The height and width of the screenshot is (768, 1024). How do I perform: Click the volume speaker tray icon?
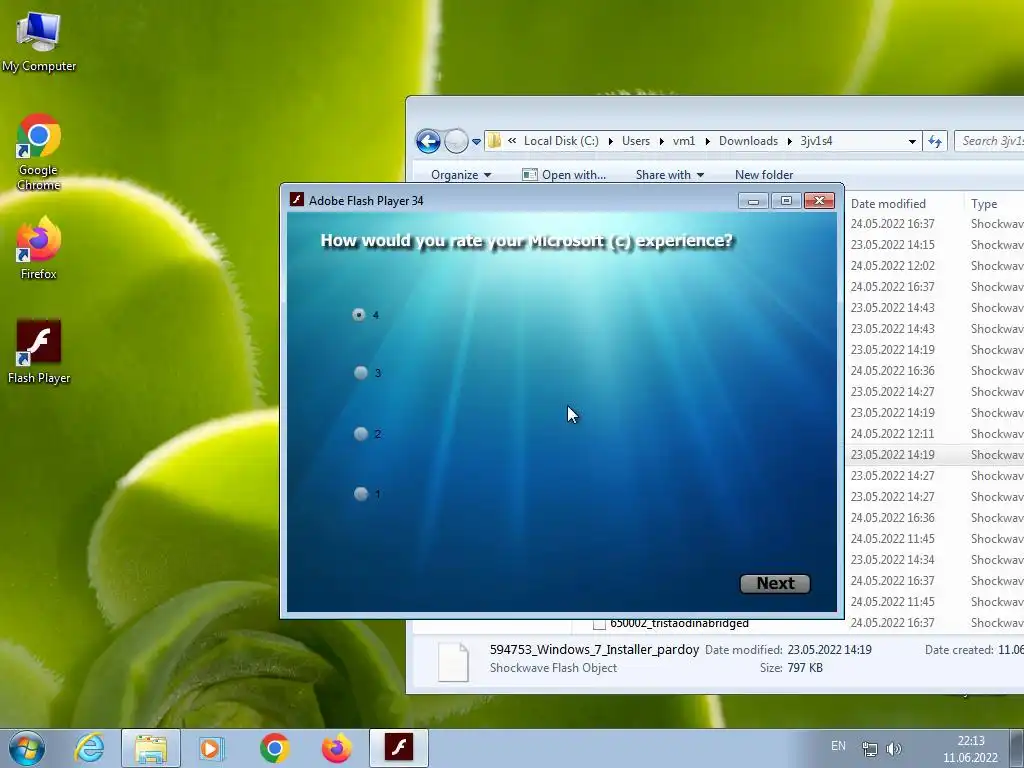pyautogui.click(x=893, y=749)
